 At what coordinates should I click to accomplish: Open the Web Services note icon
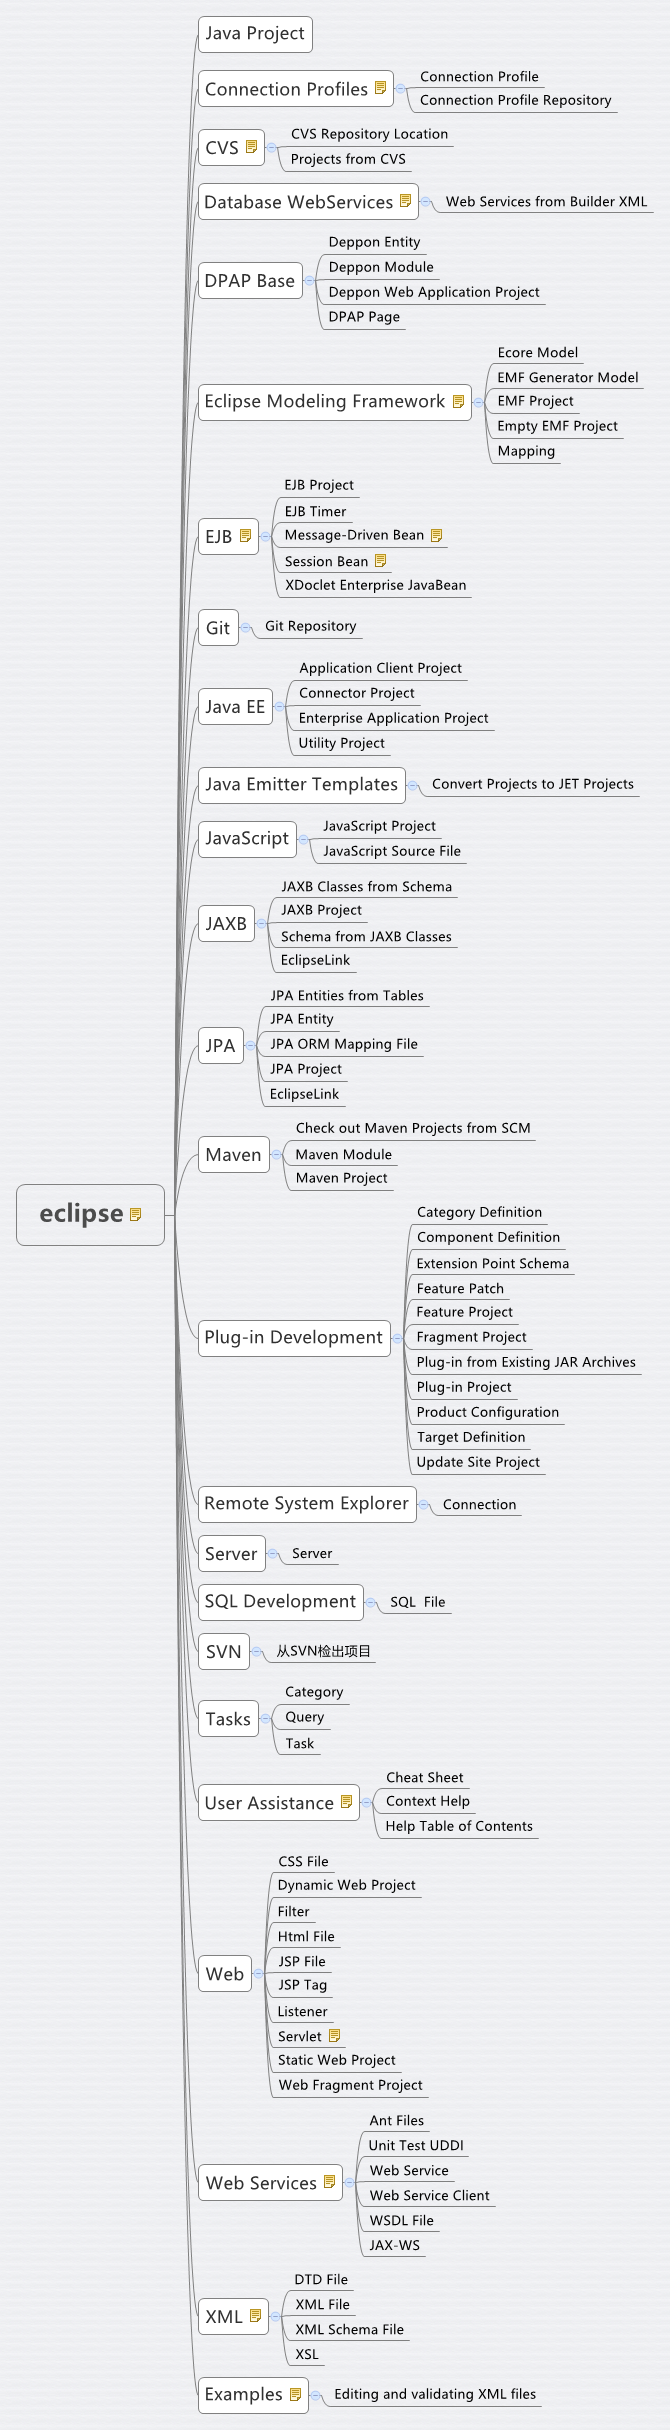coord(329,2182)
